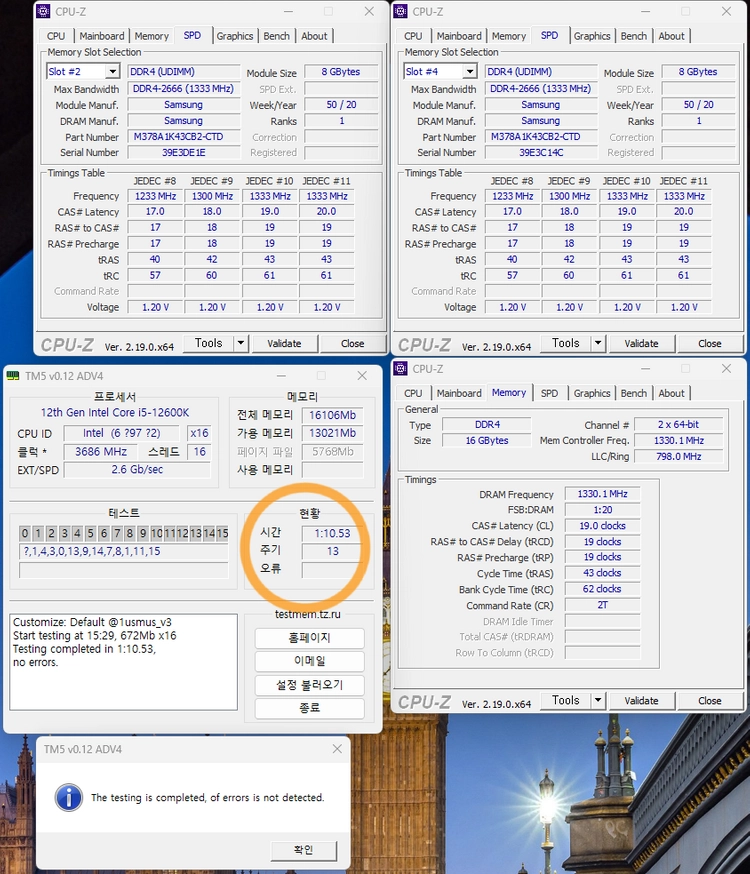Click the 12th Gen Intel Core i5-12600K text

click(x=115, y=412)
